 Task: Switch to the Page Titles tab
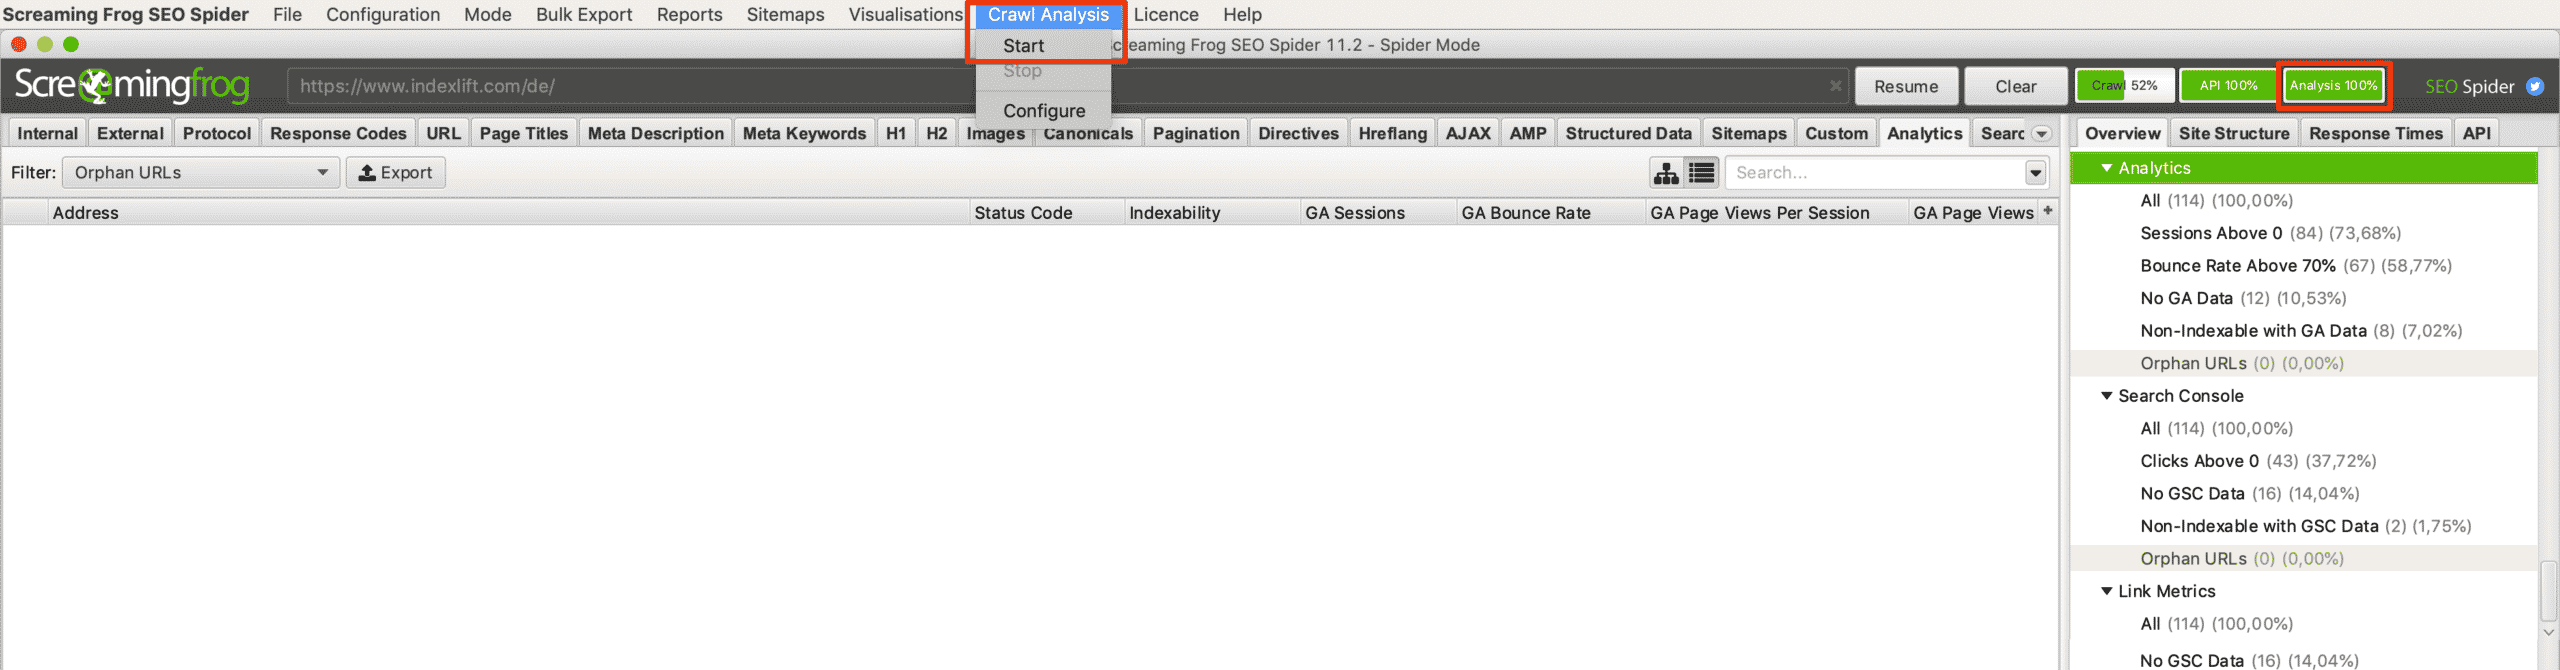(x=524, y=134)
